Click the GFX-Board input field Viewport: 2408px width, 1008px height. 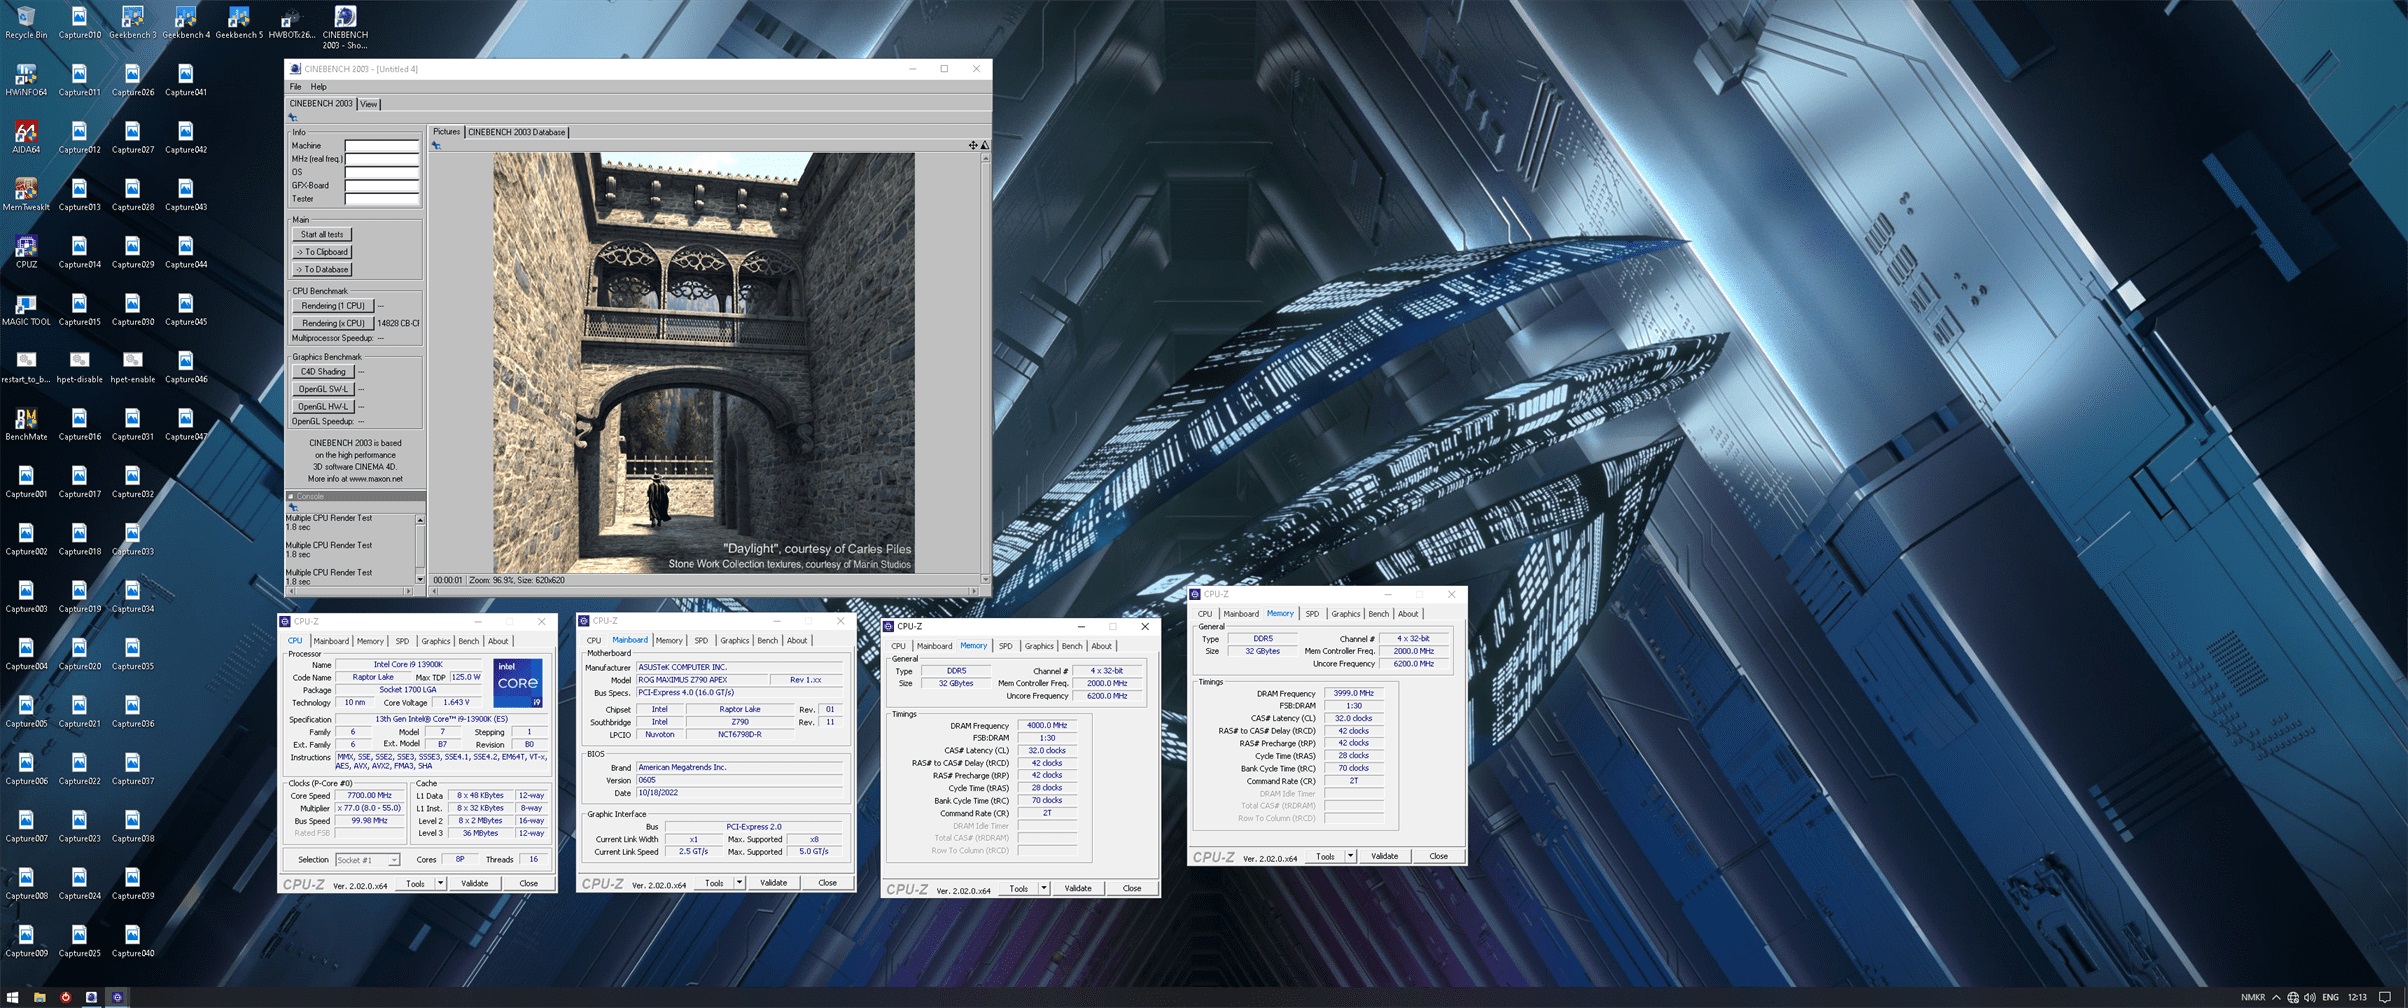(x=382, y=186)
